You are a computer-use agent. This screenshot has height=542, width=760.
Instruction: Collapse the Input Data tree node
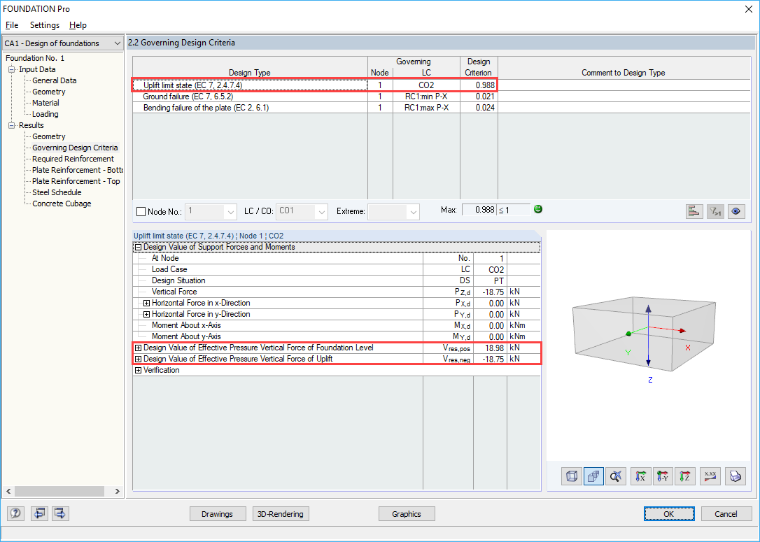pyautogui.click(x=12, y=69)
